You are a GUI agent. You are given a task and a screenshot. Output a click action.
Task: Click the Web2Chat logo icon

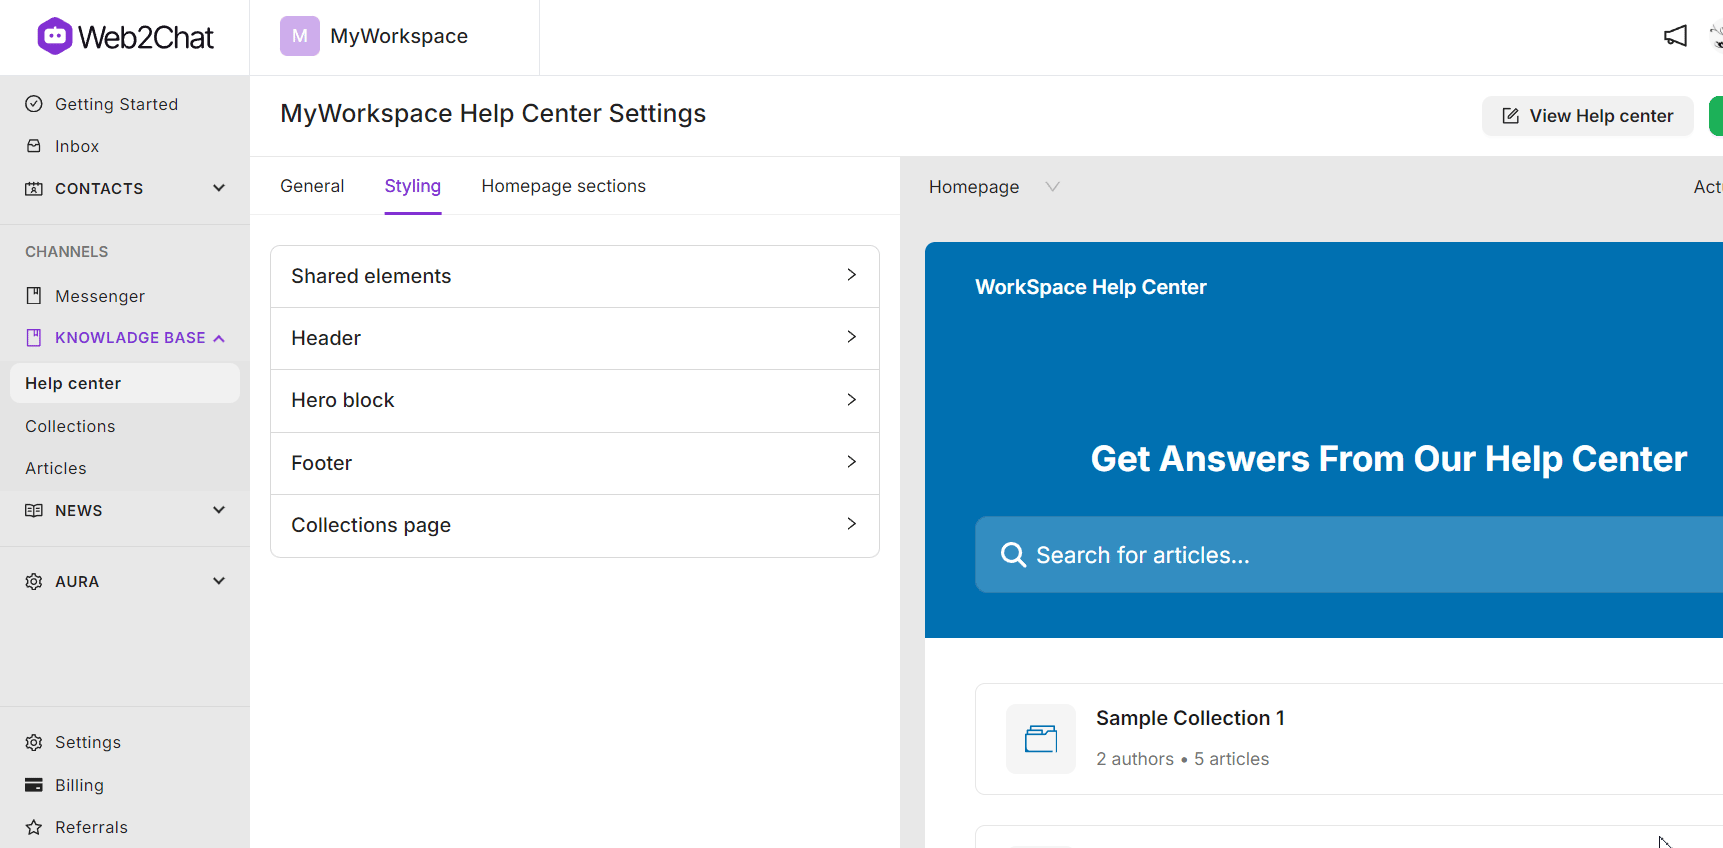55,37
